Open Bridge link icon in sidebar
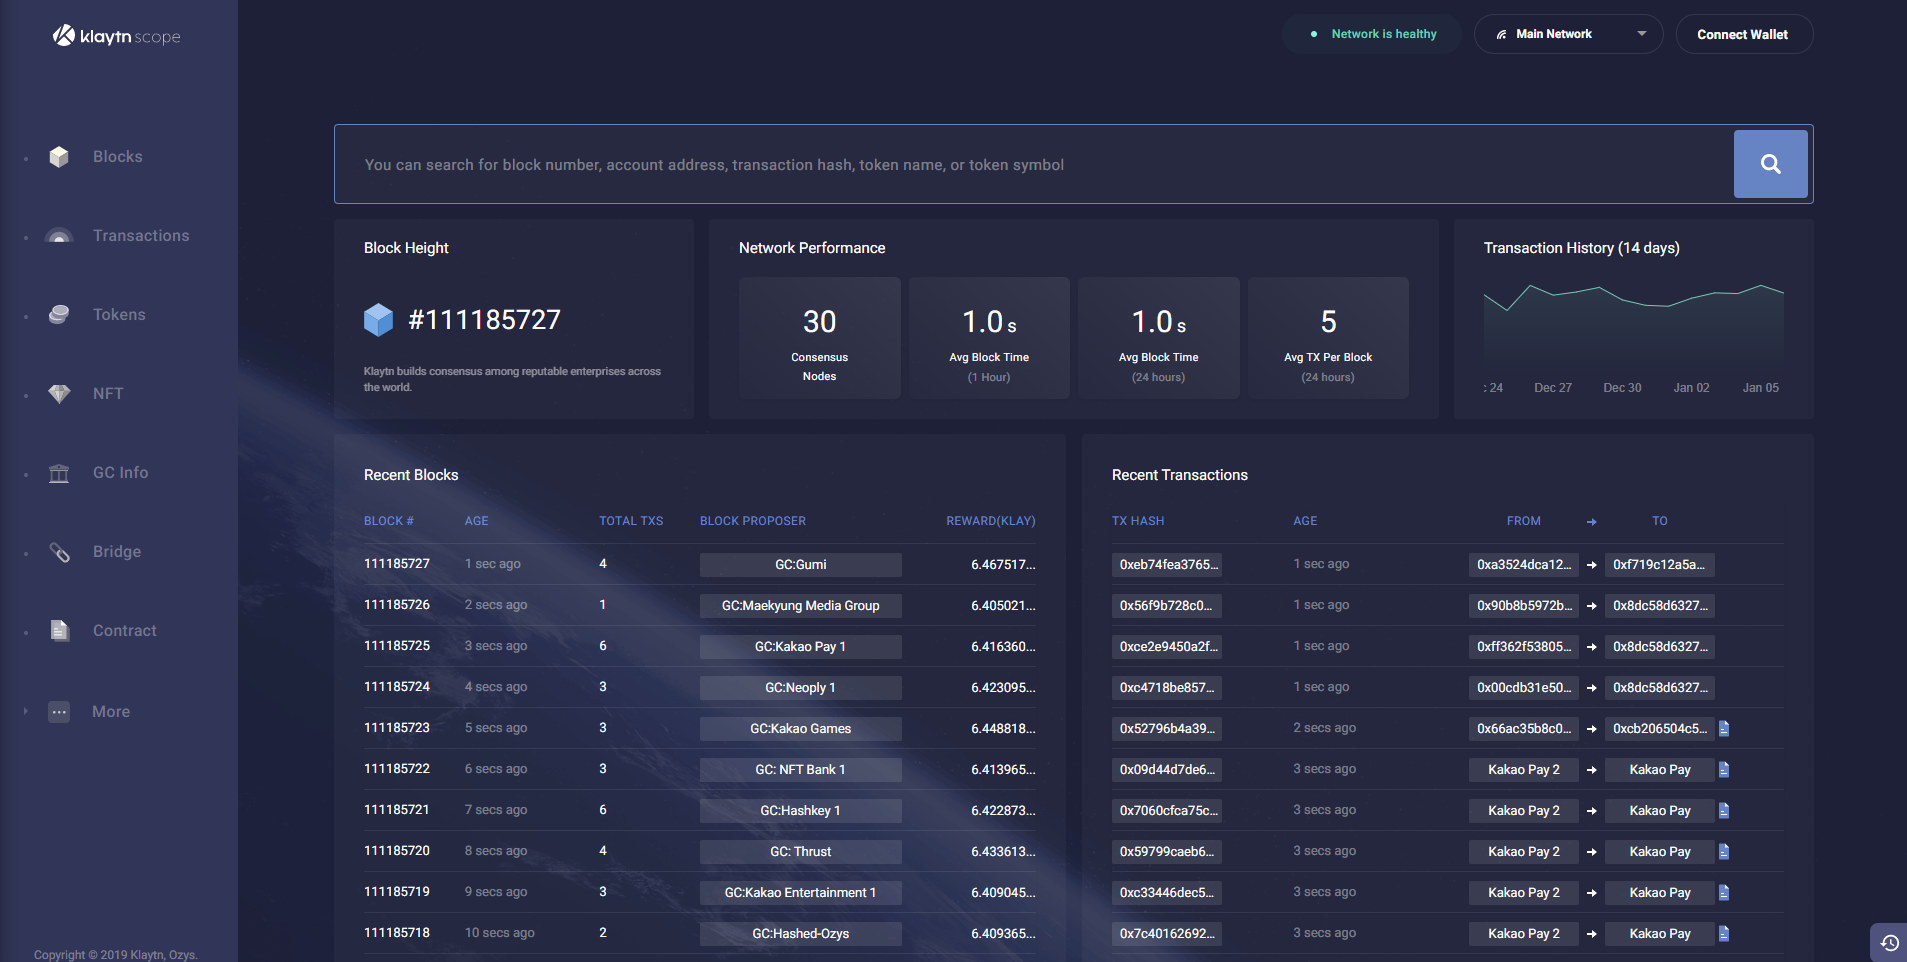 pos(59,552)
